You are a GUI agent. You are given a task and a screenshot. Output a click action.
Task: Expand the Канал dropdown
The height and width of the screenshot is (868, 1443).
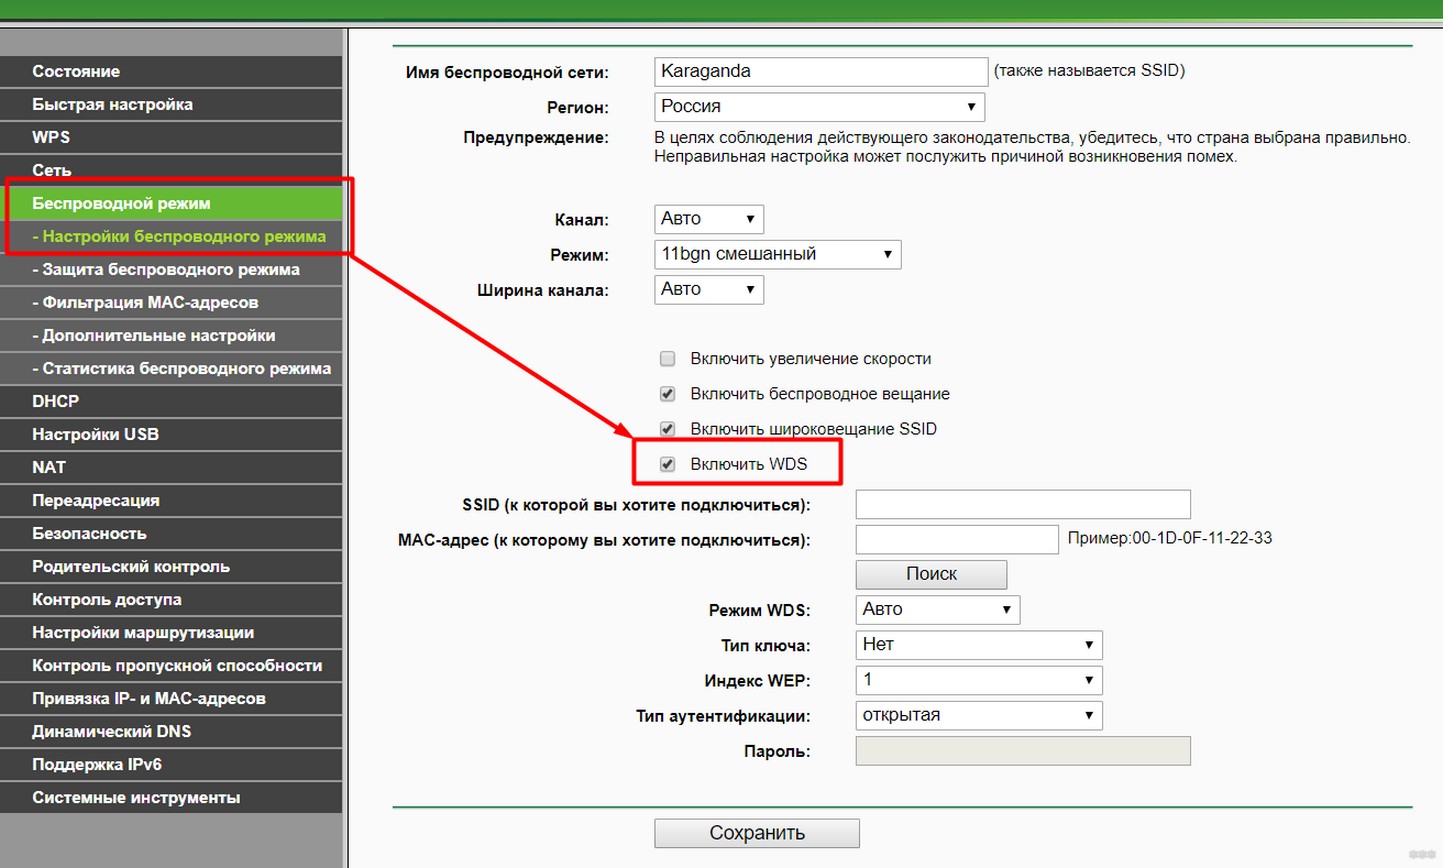[708, 219]
